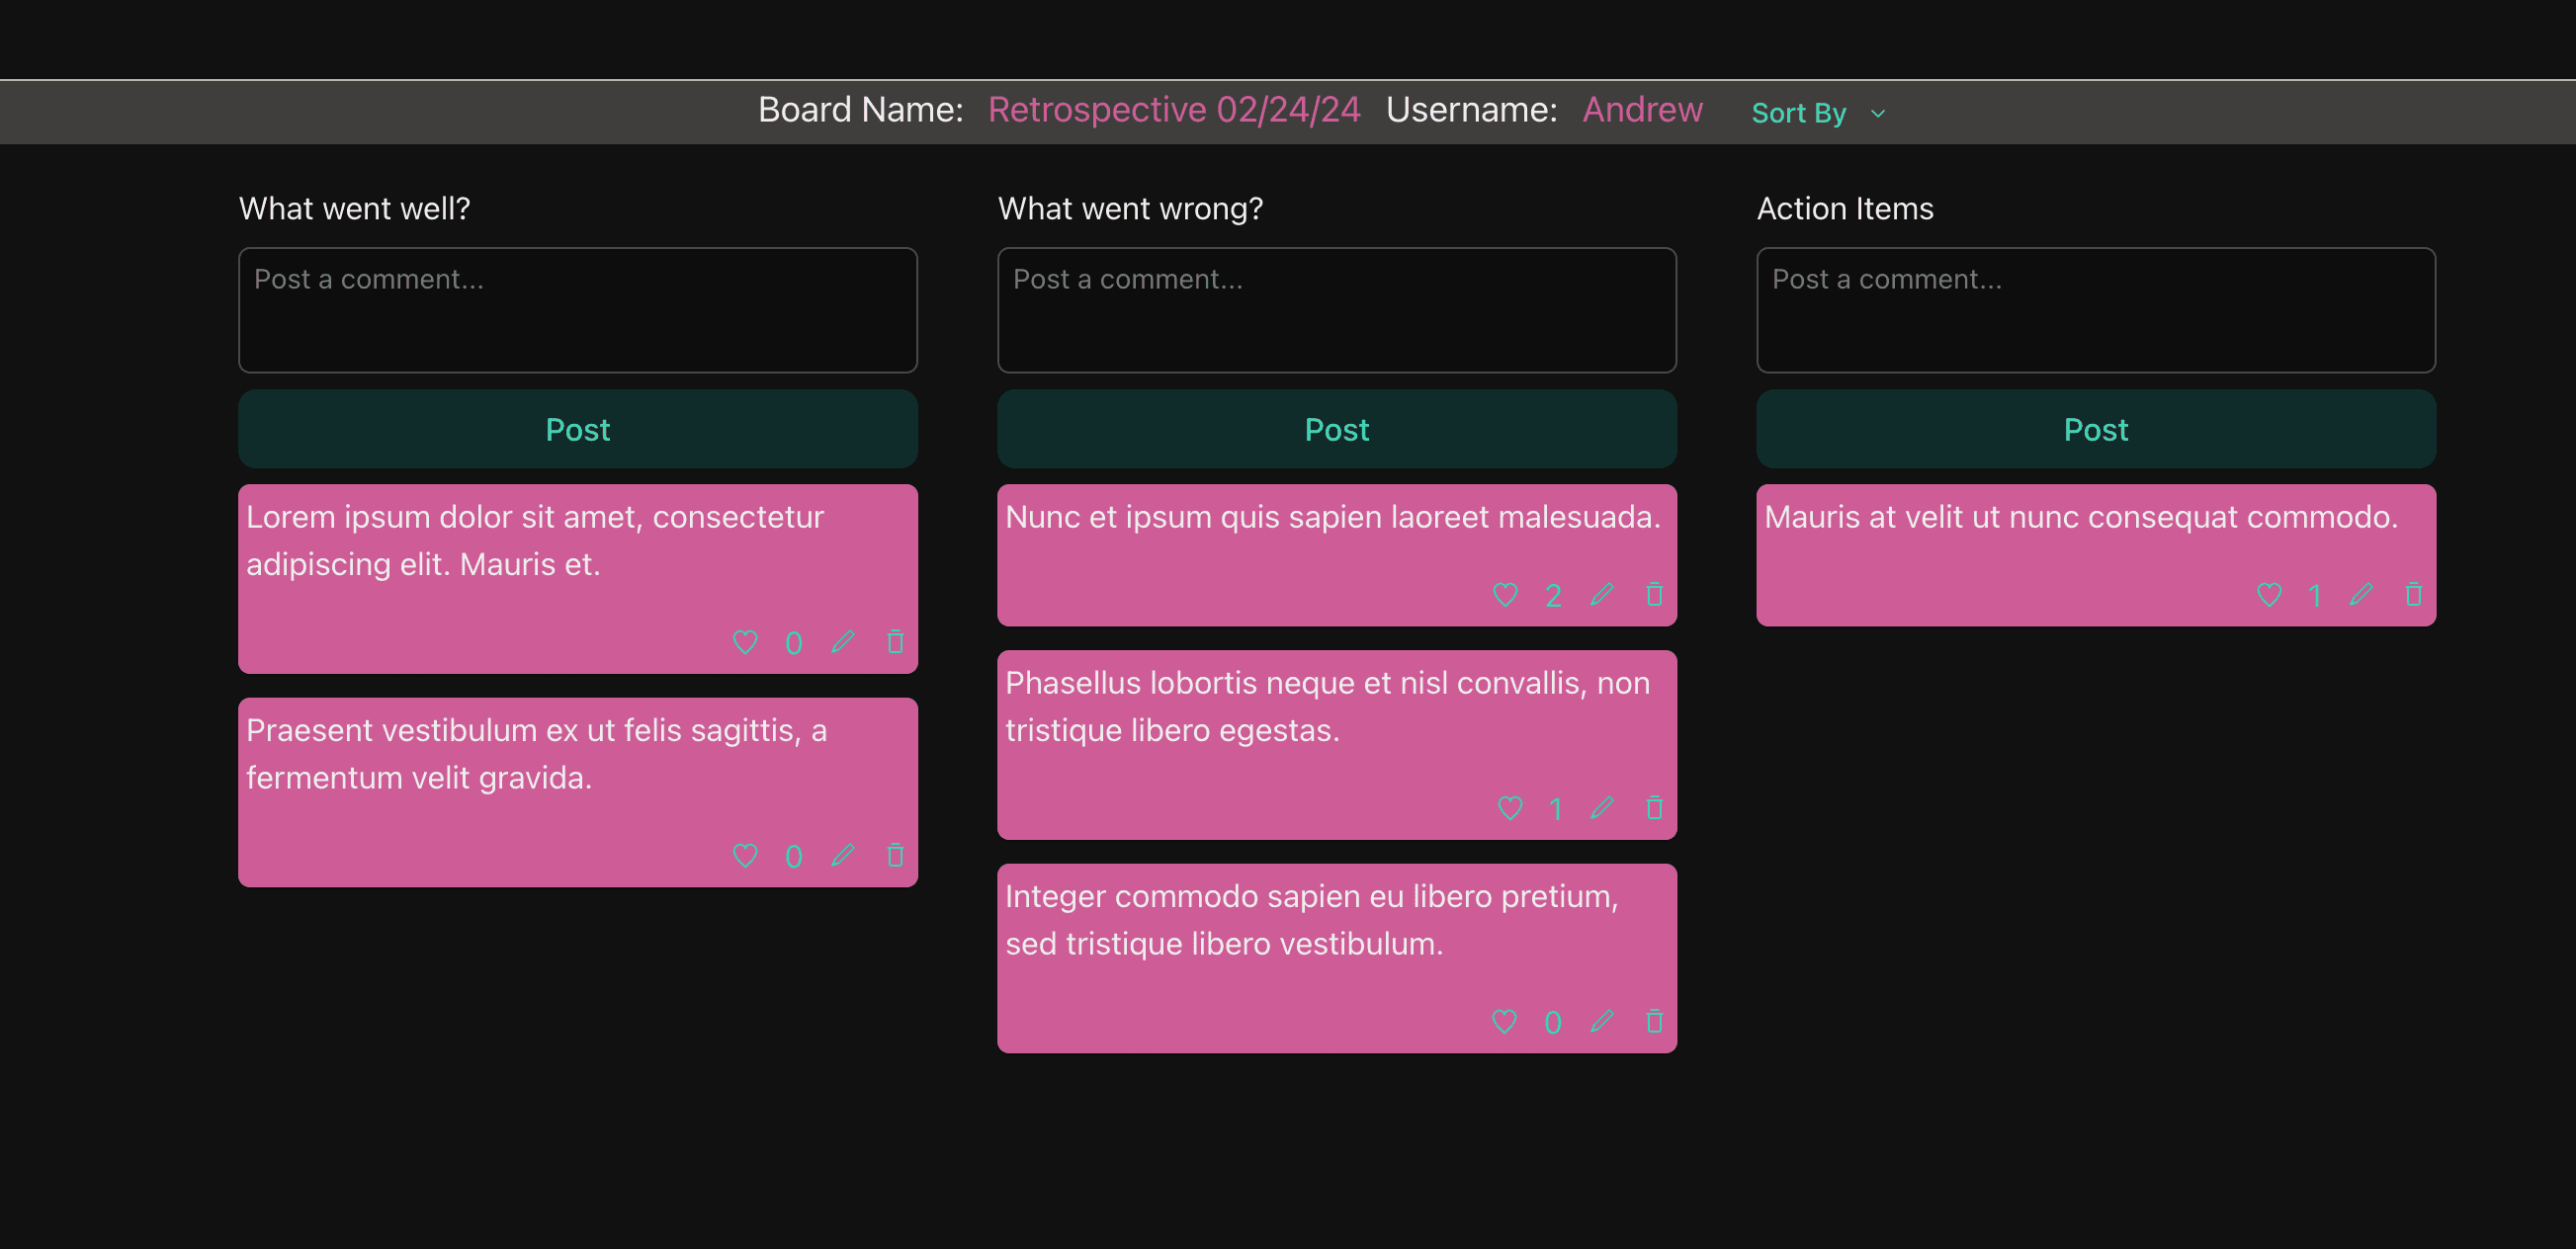Like the 'Nunc et ipsum' comment
2576x1249 pixels.
pos(1505,595)
